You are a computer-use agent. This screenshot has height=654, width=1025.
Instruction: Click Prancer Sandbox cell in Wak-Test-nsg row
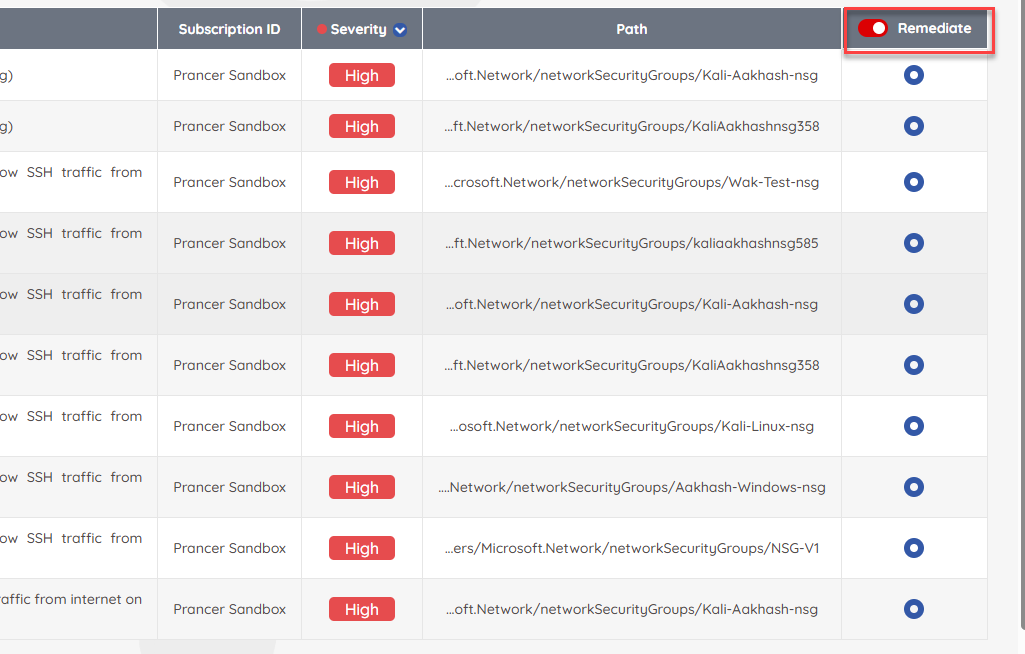coord(229,182)
